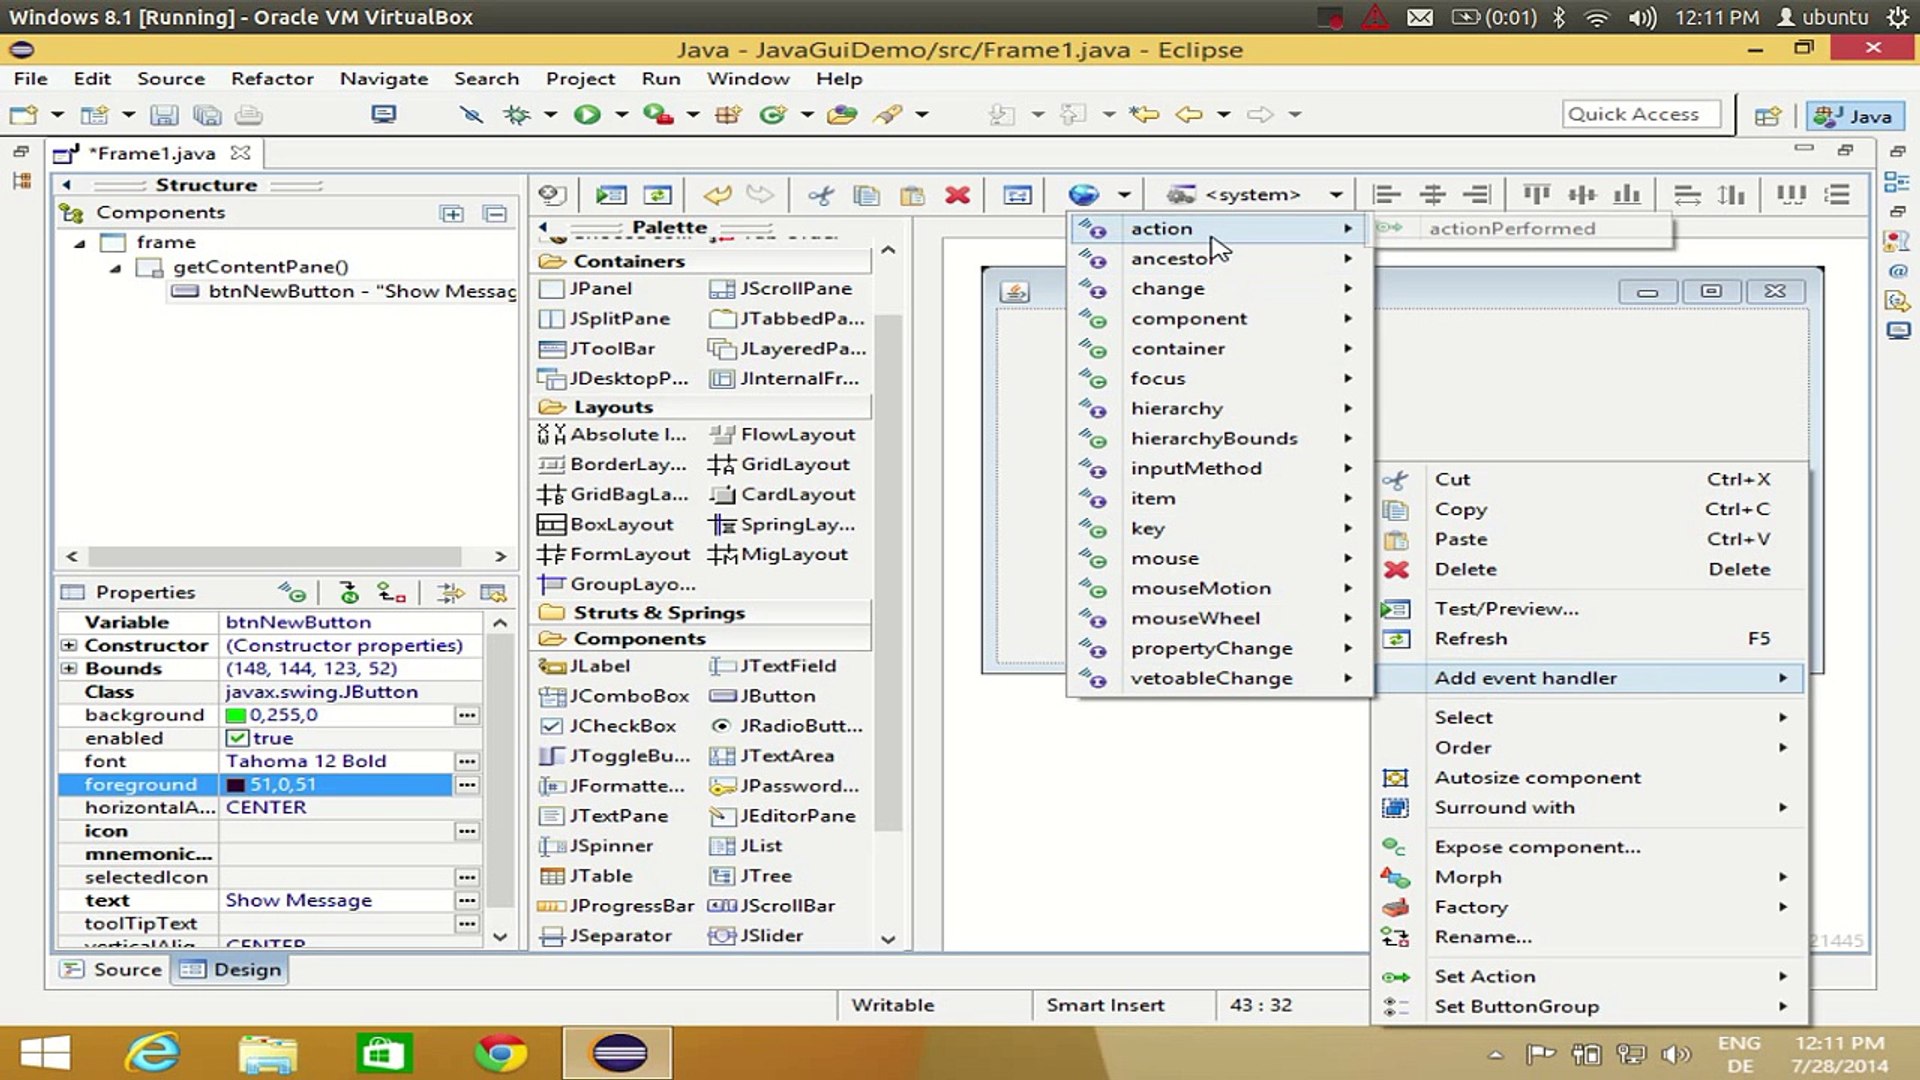Select JToggleButton in the palette
1920x1080 pixels.
pos(614,756)
